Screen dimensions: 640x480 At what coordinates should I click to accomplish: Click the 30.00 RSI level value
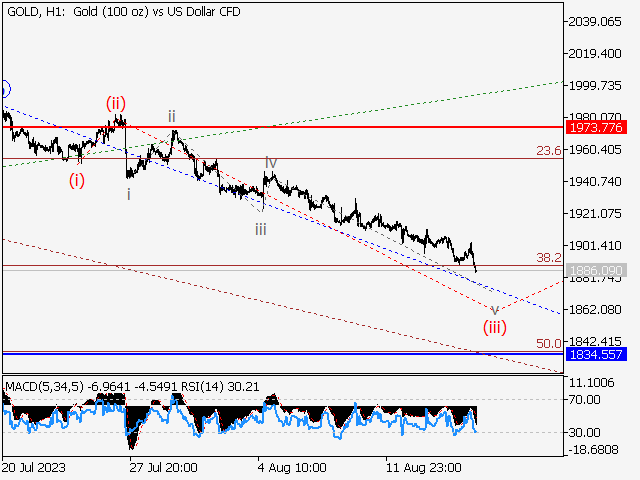pyautogui.click(x=584, y=432)
